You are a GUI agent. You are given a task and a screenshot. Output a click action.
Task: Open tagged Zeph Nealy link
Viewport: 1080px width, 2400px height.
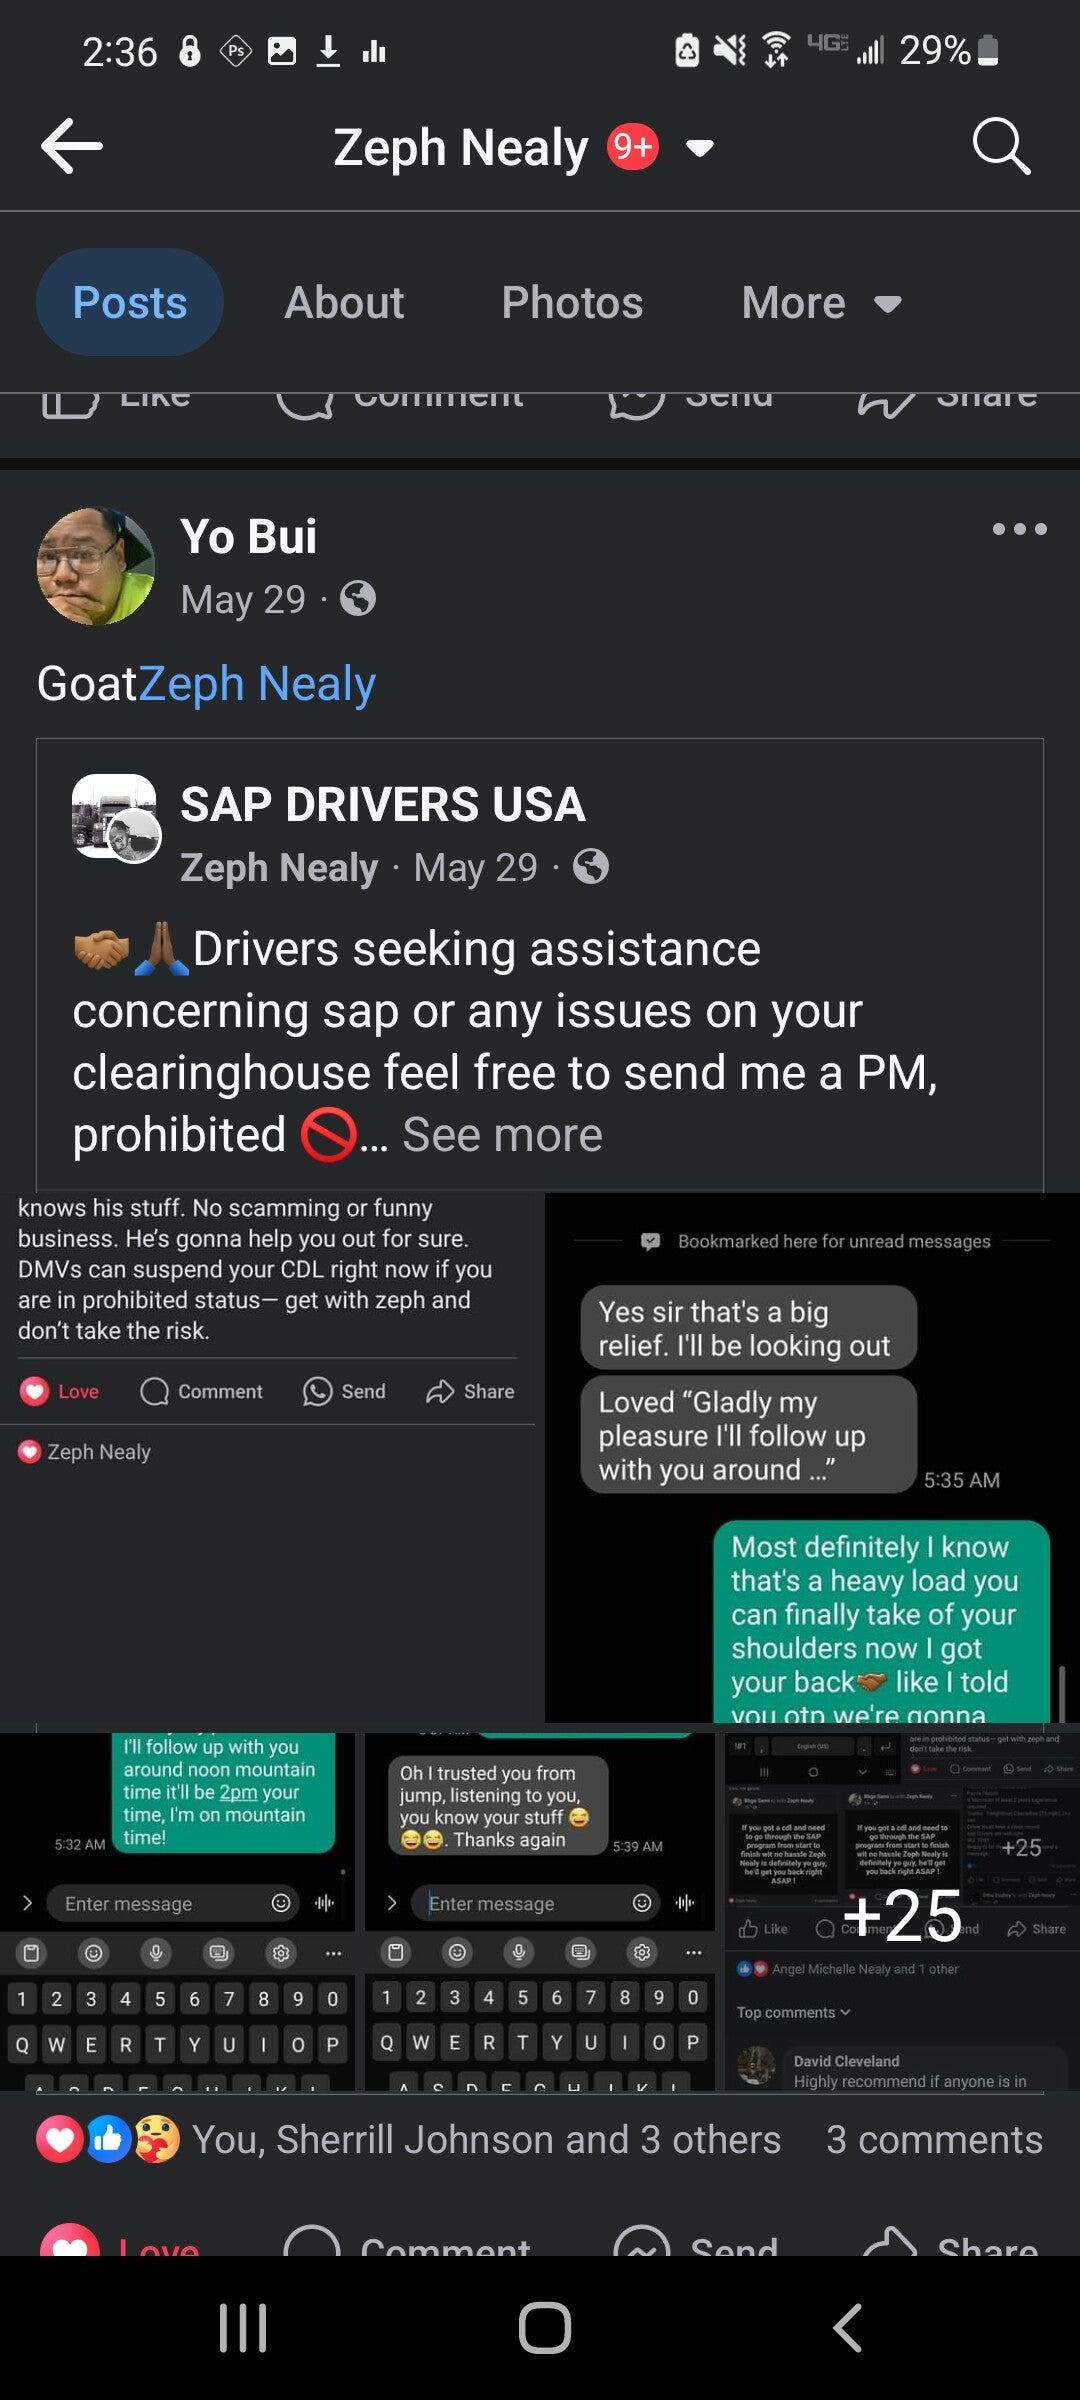tap(257, 684)
